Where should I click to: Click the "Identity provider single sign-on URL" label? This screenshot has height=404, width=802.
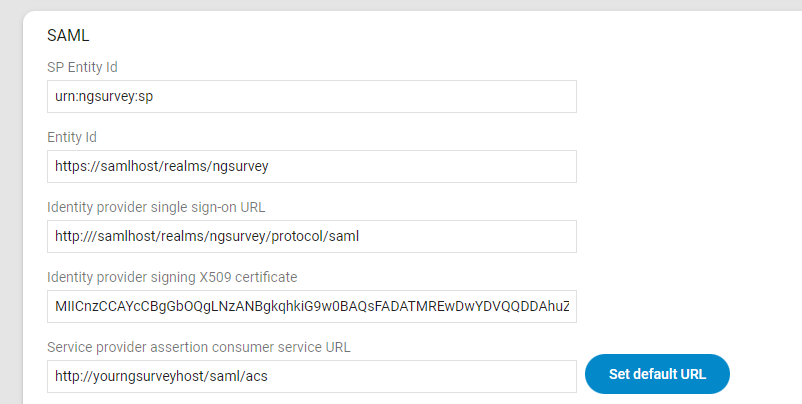(162, 207)
